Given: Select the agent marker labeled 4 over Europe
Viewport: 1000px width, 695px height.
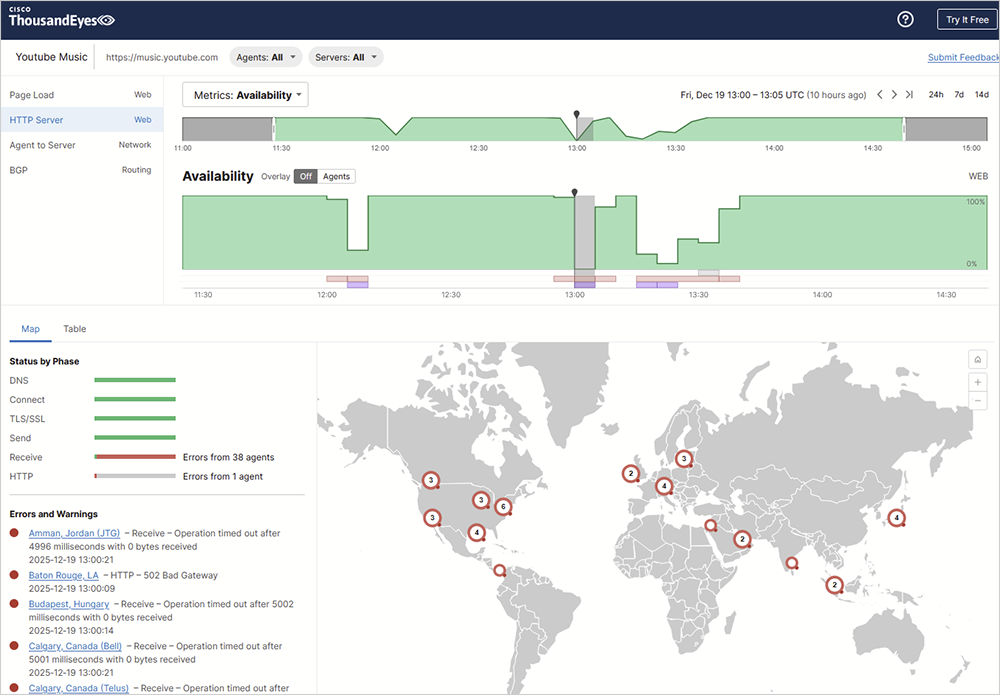Looking at the screenshot, I should (664, 485).
